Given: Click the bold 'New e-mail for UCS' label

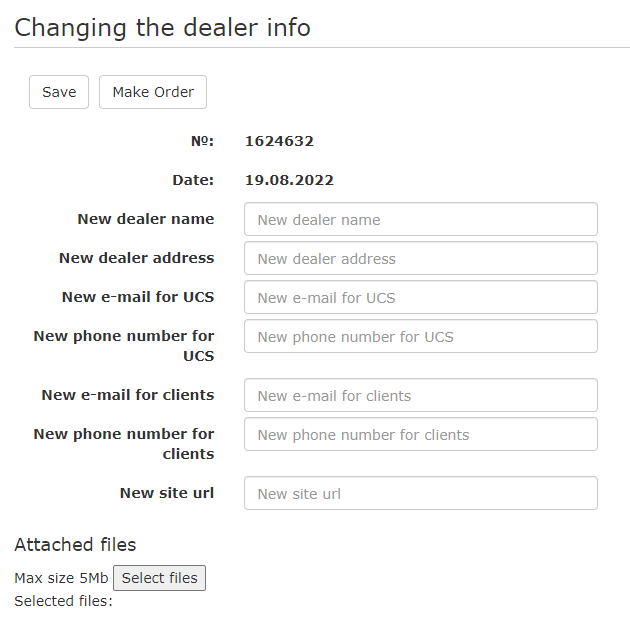Looking at the screenshot, I should click(x=138, y=297).
